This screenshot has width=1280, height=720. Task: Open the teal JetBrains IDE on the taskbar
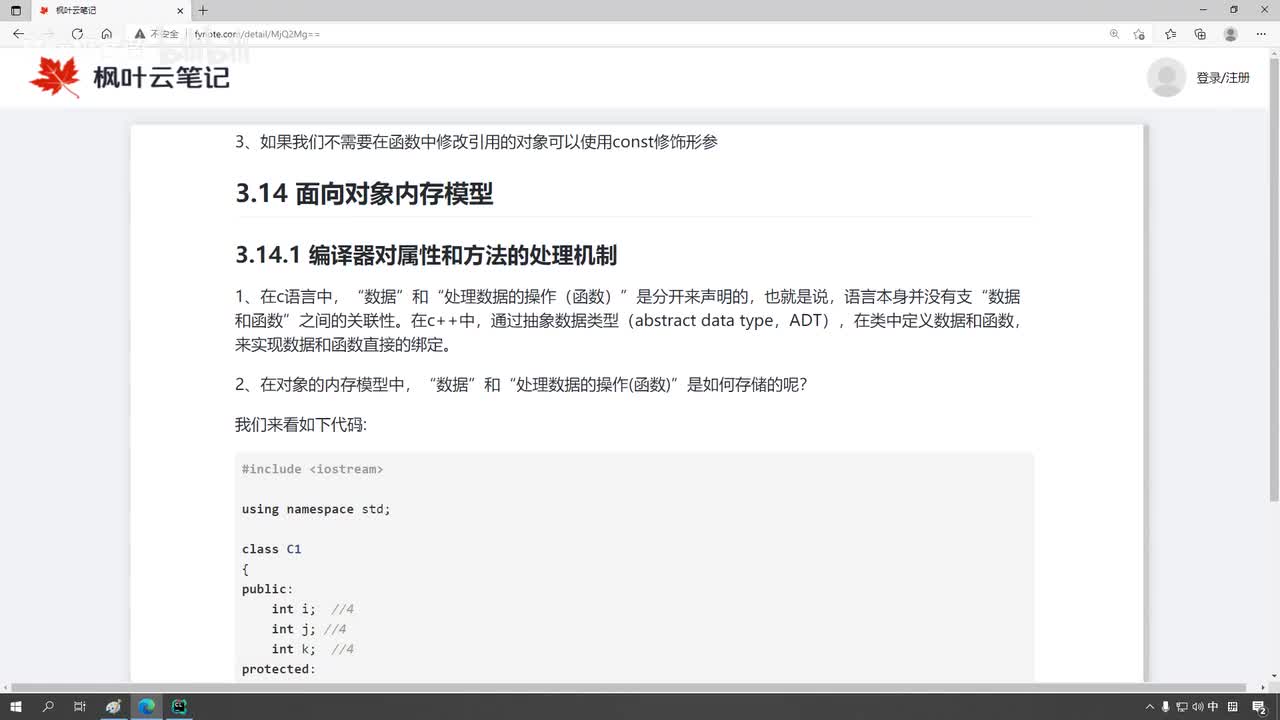[179, 707]
